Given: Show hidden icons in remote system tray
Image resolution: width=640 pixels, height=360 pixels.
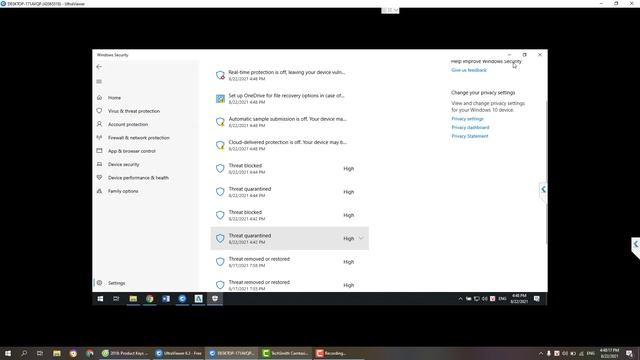Looking at the screenshot, I should 460,299.
